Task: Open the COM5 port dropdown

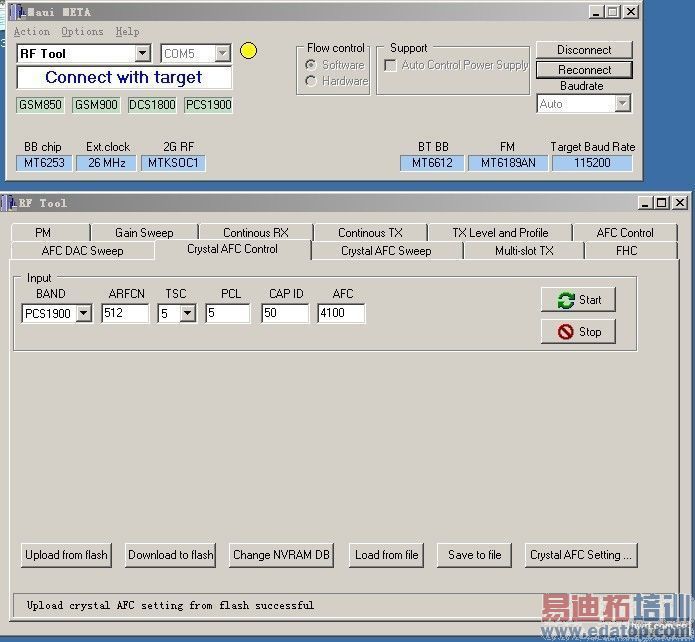Action: [x=222, y=54]
